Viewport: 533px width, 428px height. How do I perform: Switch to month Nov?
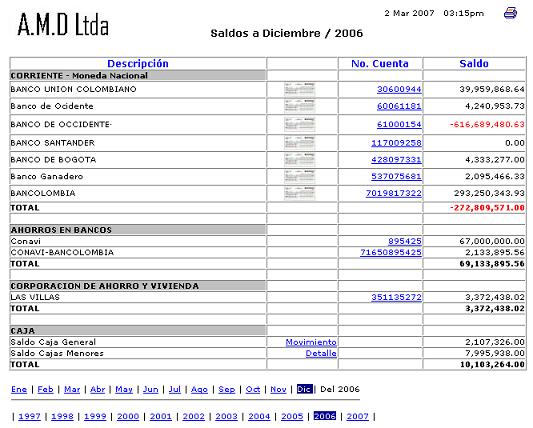pos(278,389)
